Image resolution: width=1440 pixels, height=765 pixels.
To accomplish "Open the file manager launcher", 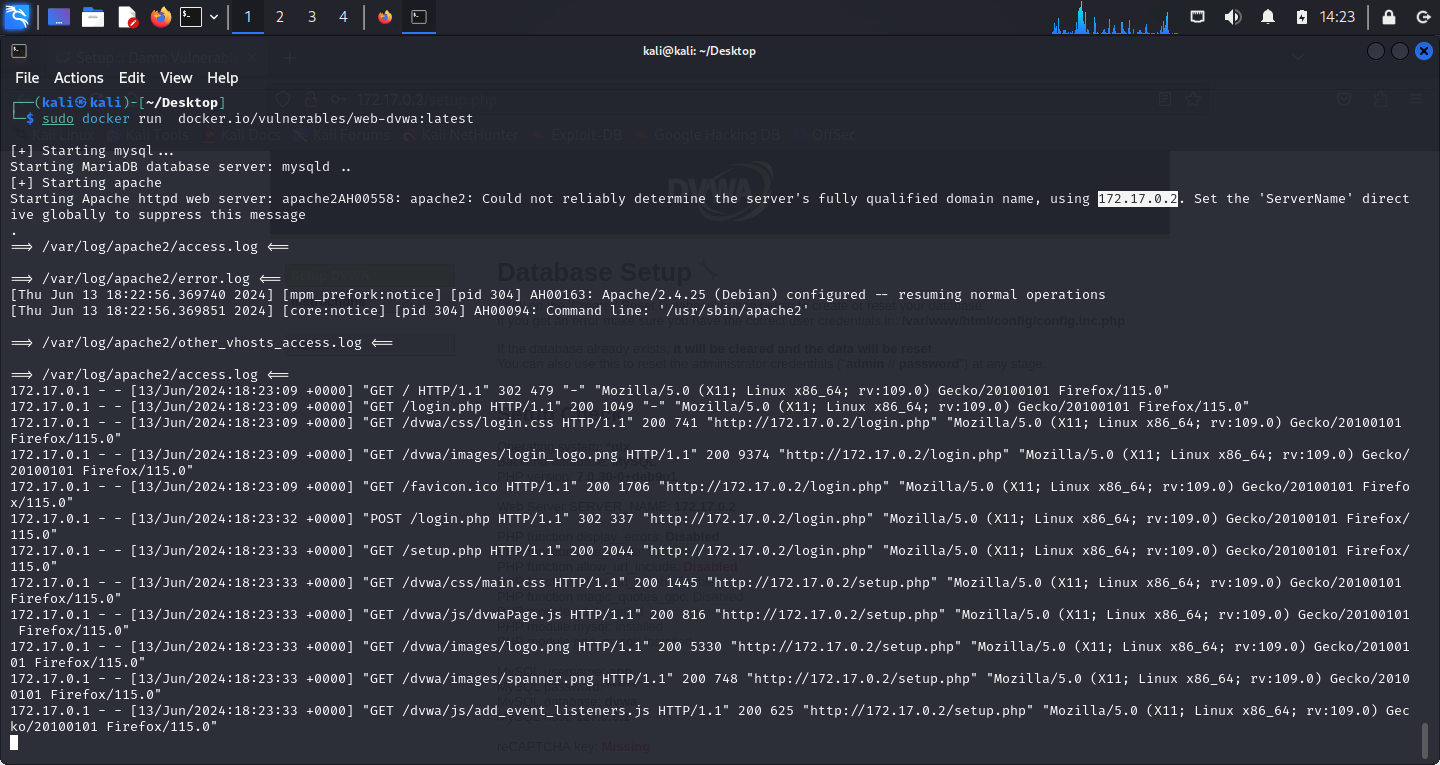I will click(93, 17).
